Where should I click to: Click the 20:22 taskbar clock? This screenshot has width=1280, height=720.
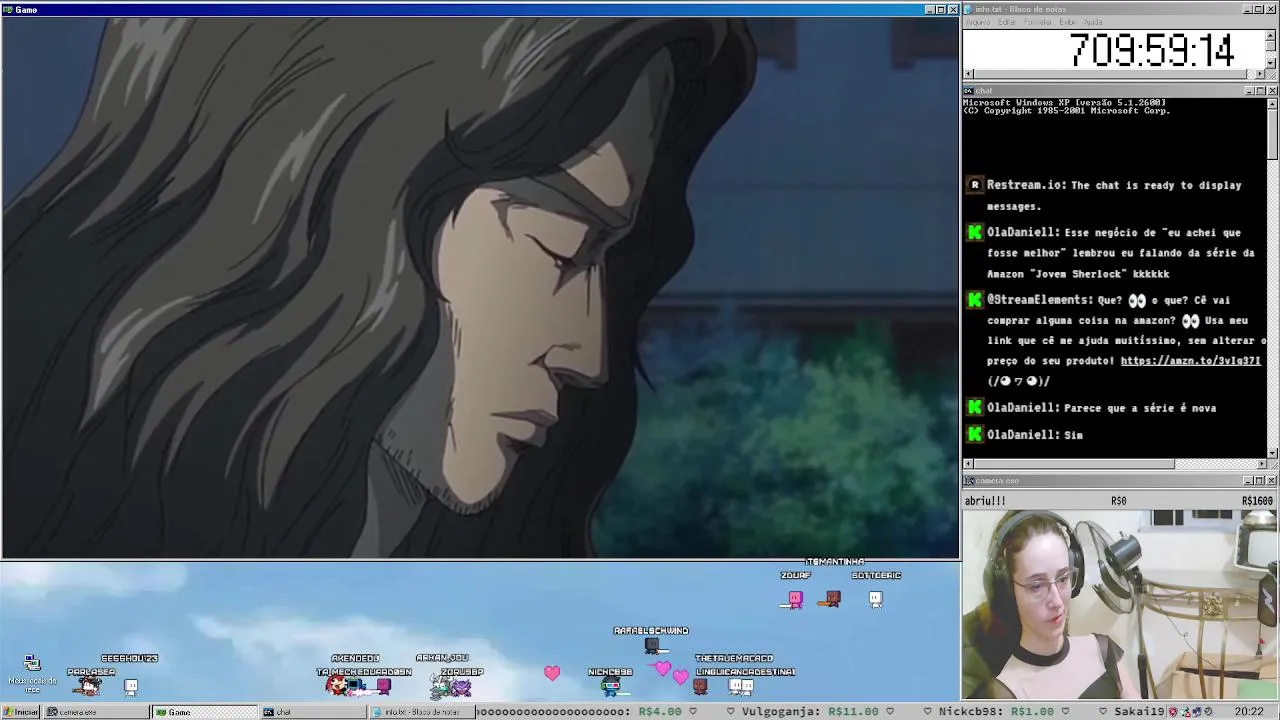coord(1248,712)
